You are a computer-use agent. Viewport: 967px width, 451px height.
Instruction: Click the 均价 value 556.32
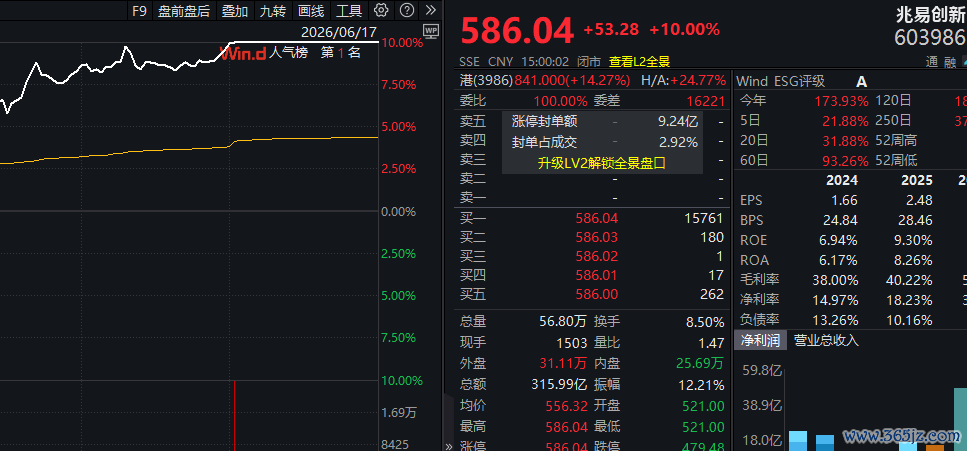pos(566,406)
